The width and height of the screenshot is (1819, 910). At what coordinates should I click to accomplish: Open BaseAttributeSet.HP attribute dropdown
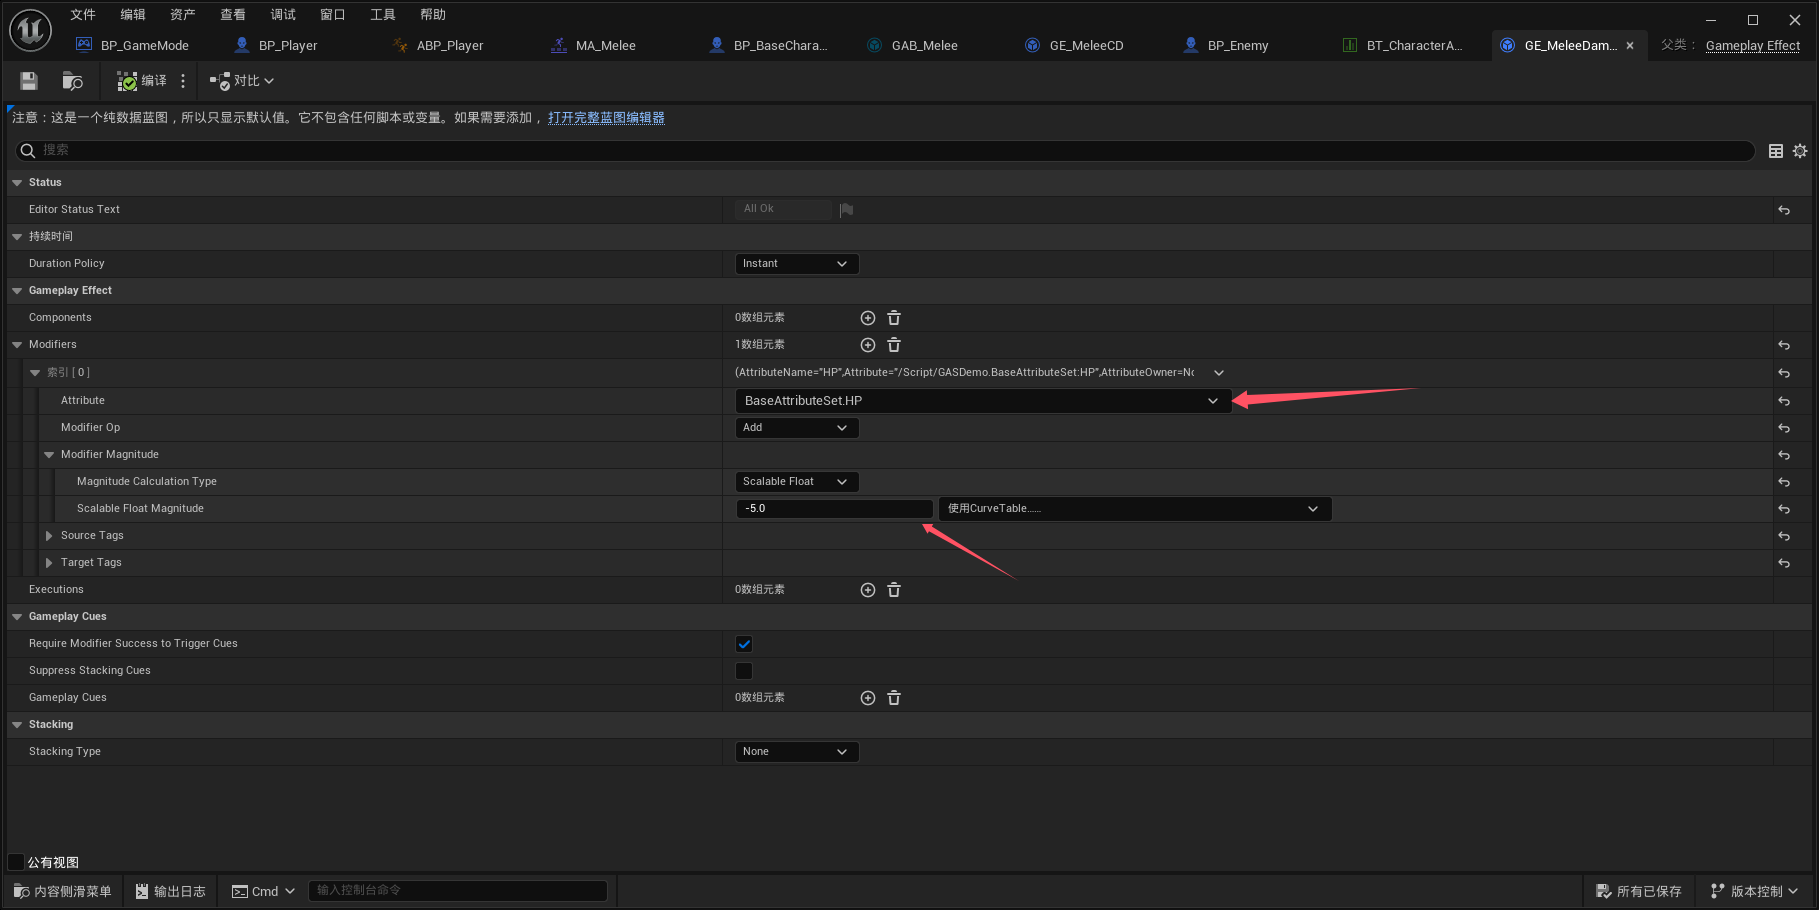pos(983,401)
